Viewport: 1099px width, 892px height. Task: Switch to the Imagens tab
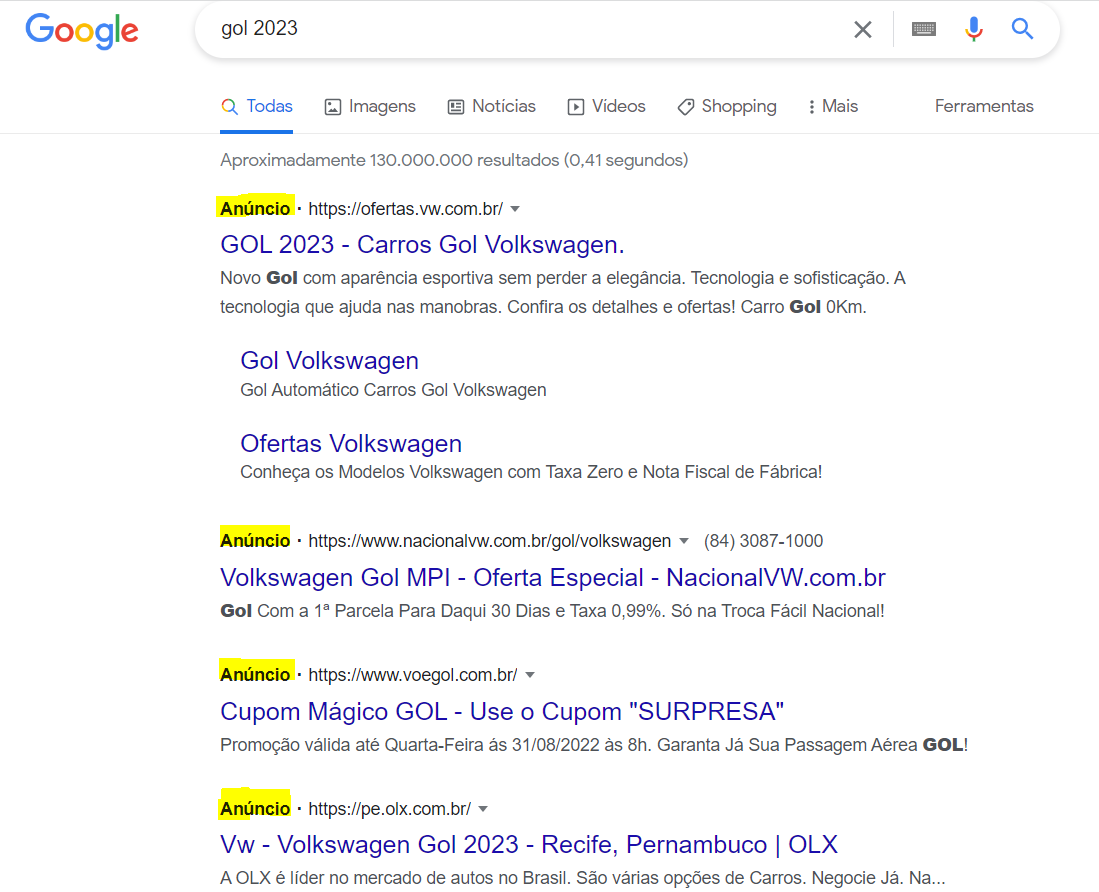370,107
